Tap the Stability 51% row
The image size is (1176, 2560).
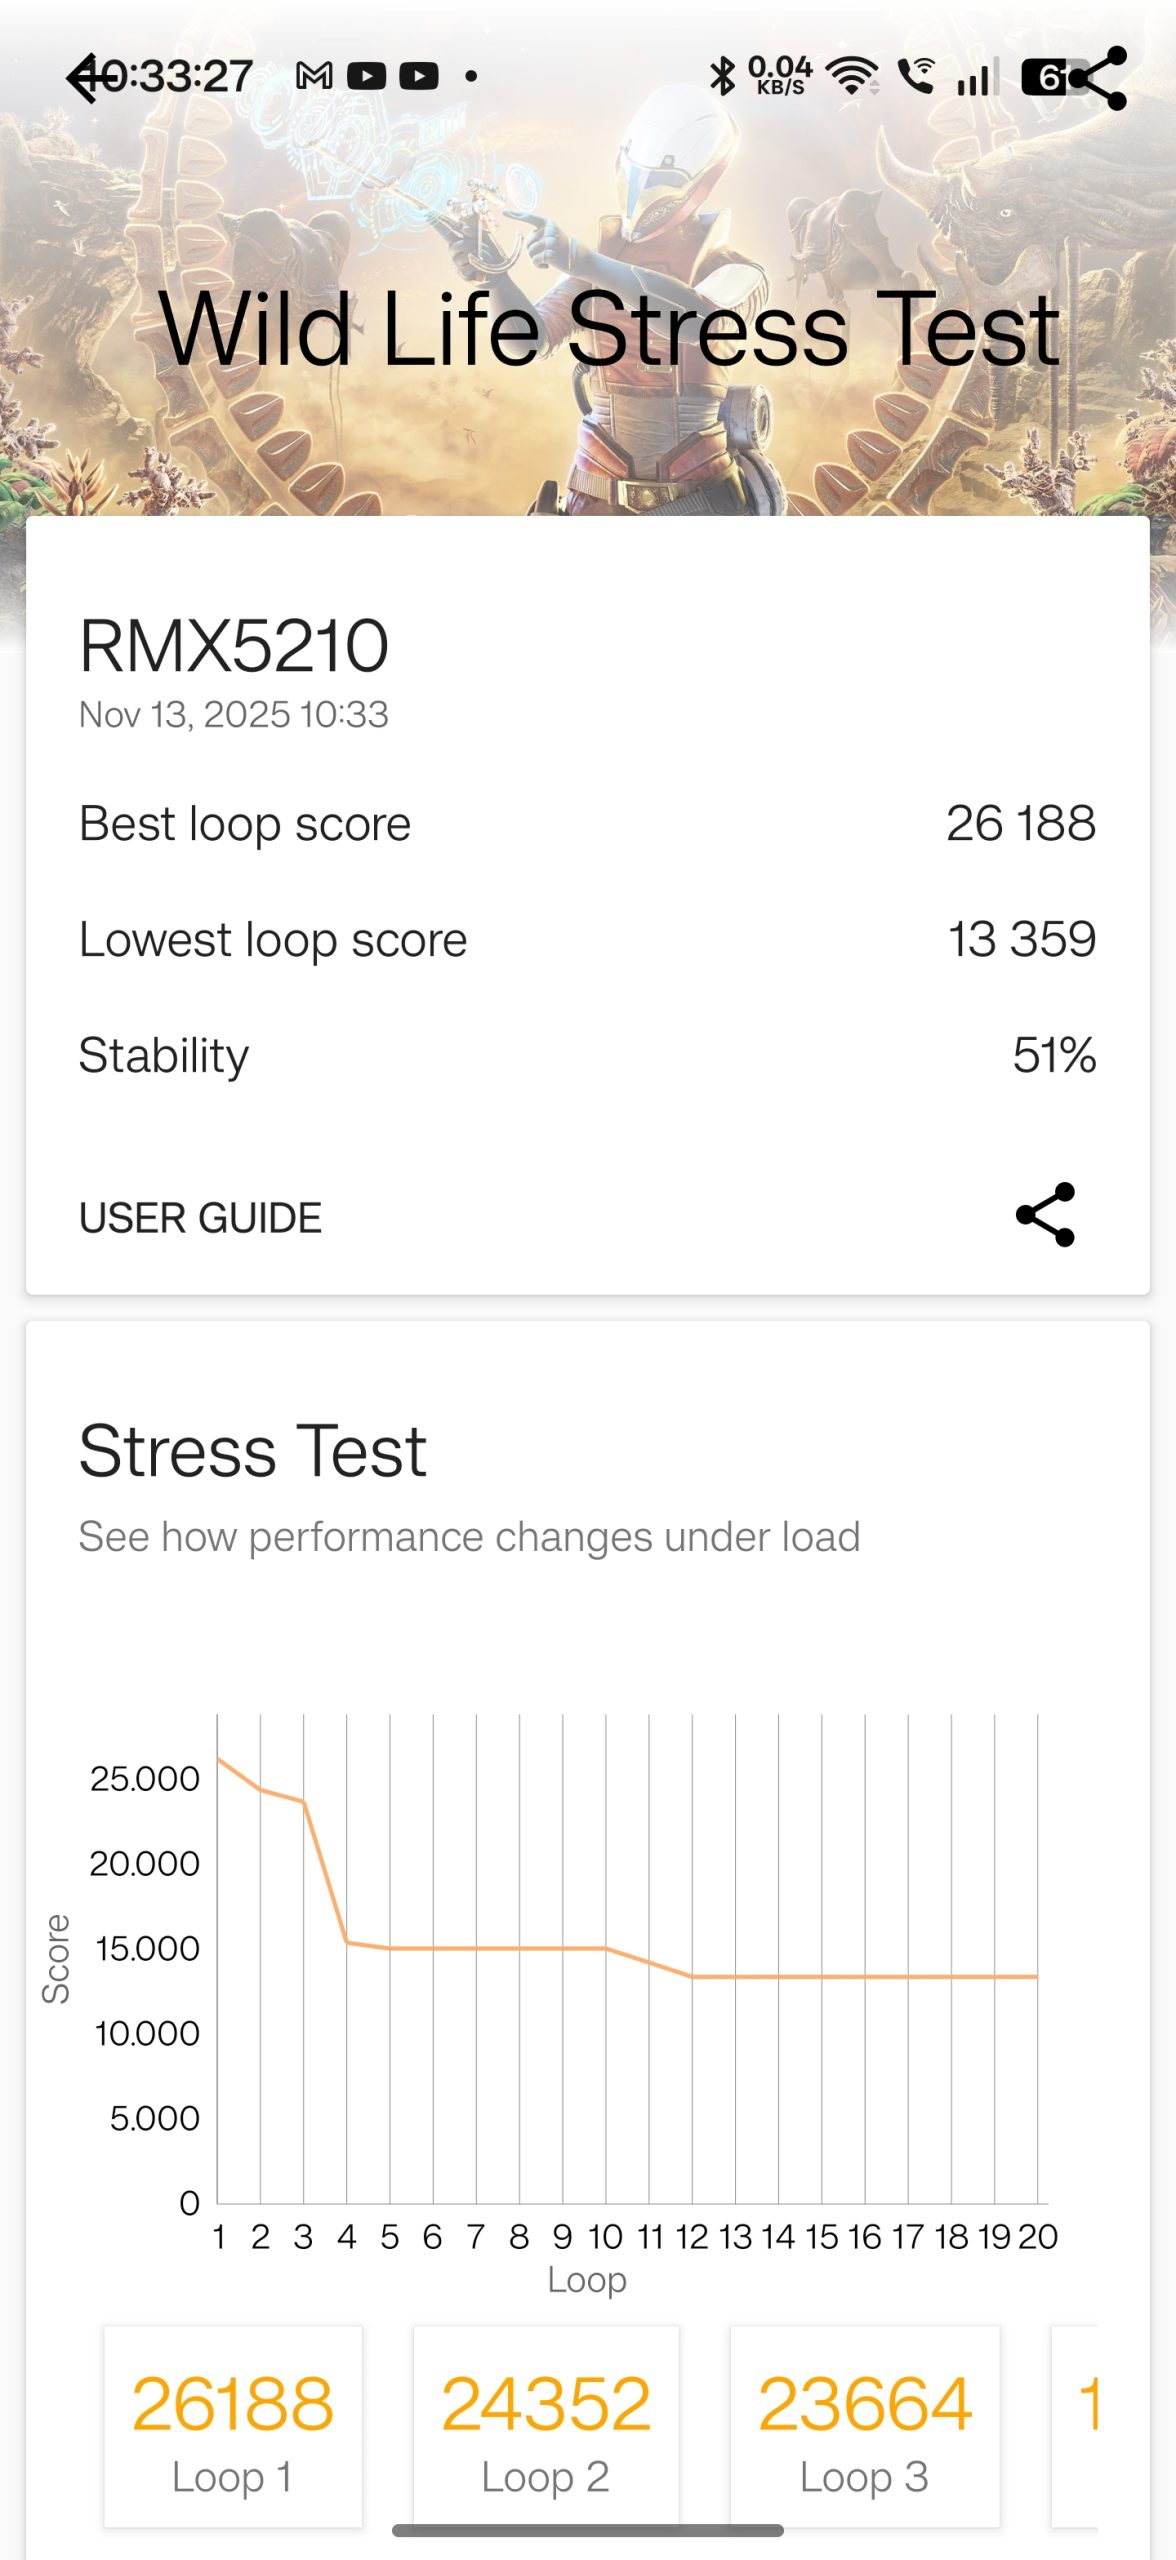click(x=588, y=1055)
